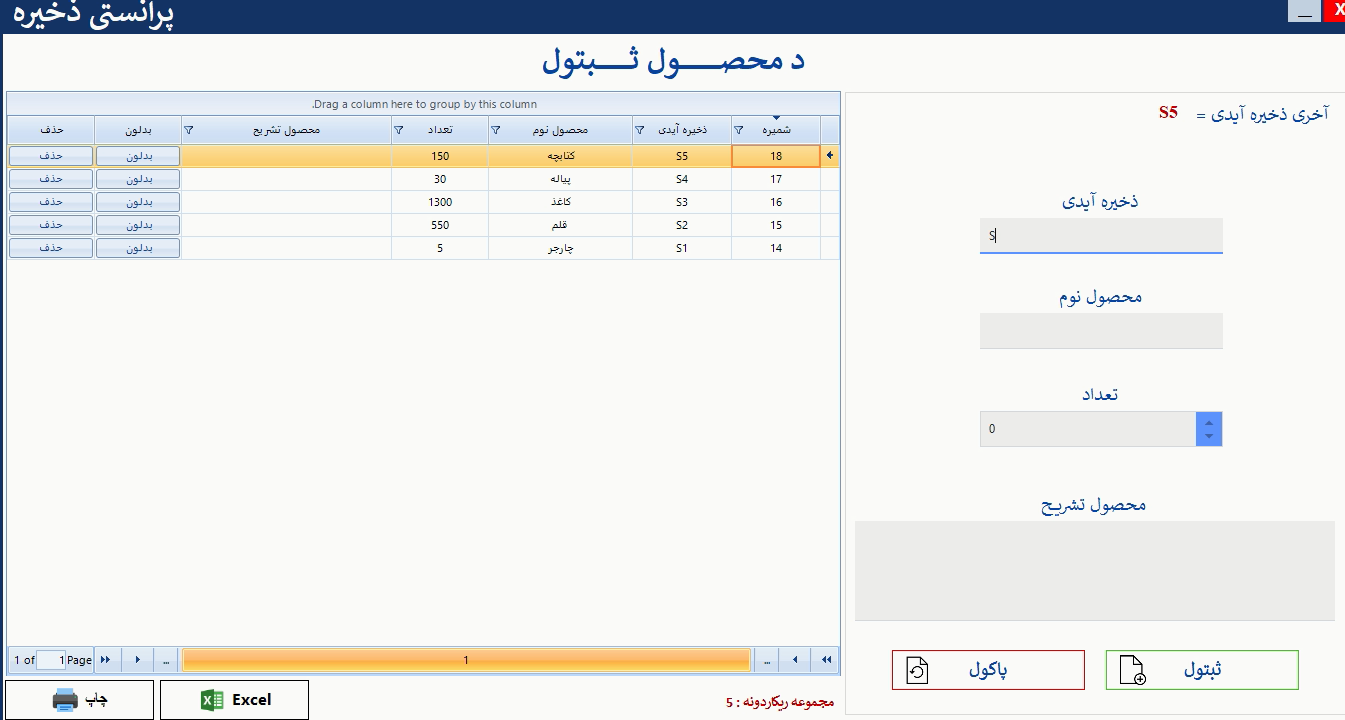Click the محصول نوم input field
The width and height of the screenshot is (1345, 720).
coord(1101,331)
